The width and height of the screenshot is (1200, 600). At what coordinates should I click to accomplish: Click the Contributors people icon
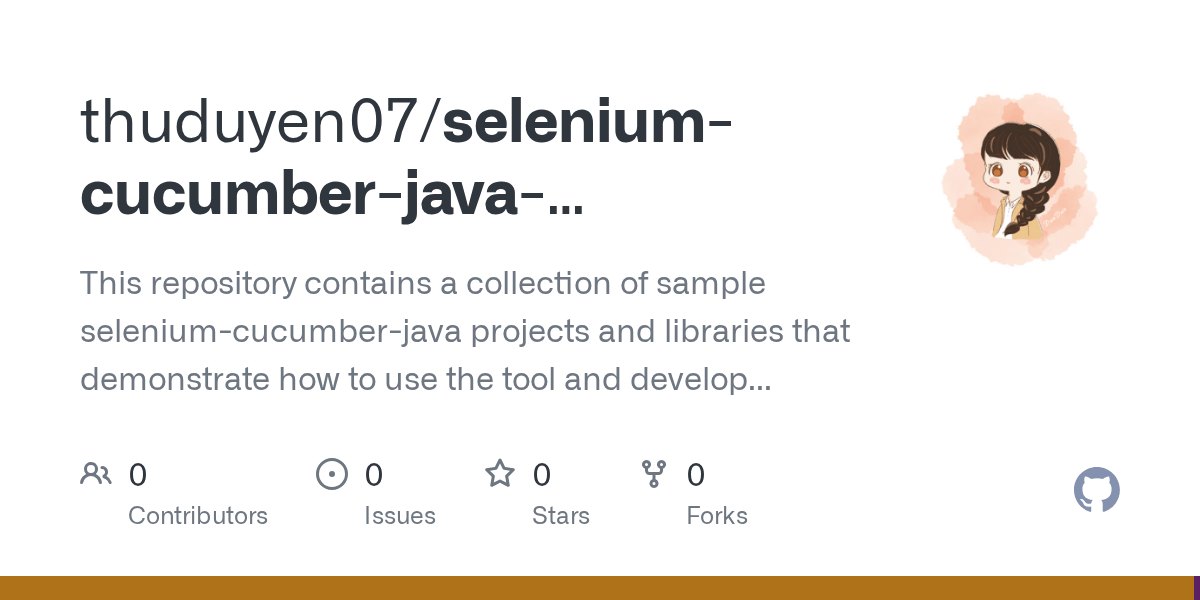pyautogui.click(x=96, y=474)
